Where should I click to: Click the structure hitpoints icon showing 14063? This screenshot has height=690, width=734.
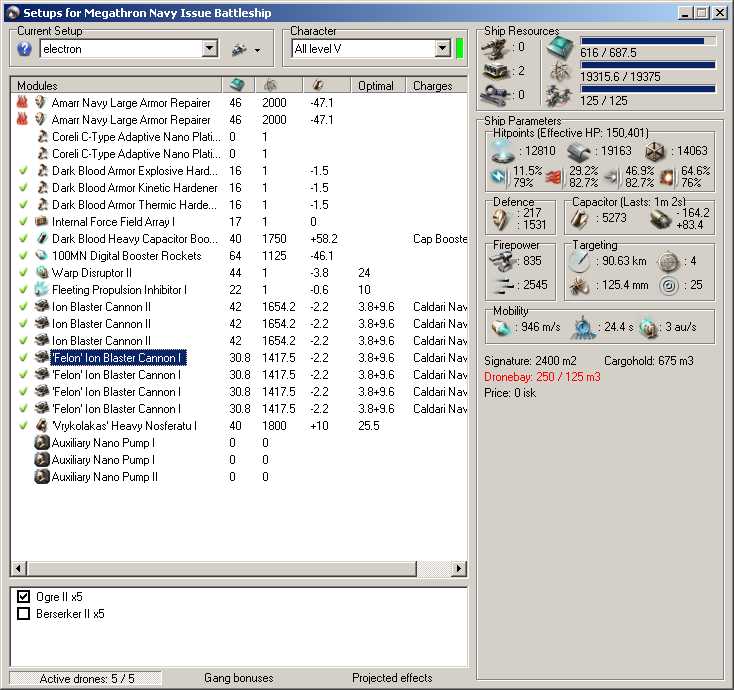(x=655, y=151)
